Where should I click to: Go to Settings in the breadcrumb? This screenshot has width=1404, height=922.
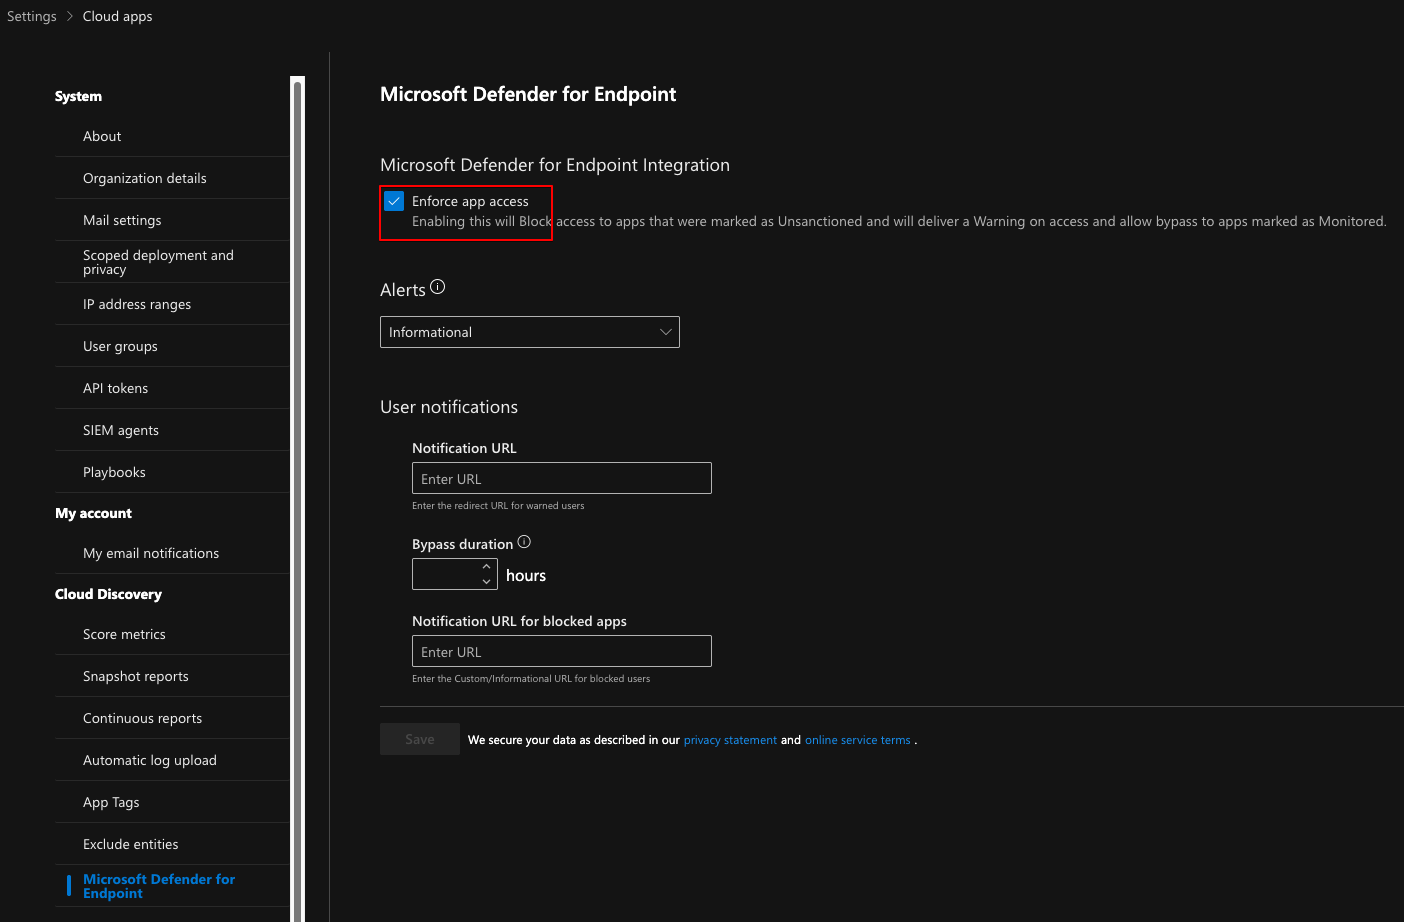point(32,16)
